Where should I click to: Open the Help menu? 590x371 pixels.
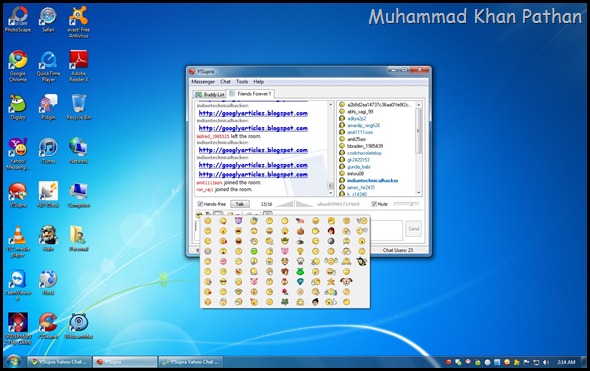259,82
